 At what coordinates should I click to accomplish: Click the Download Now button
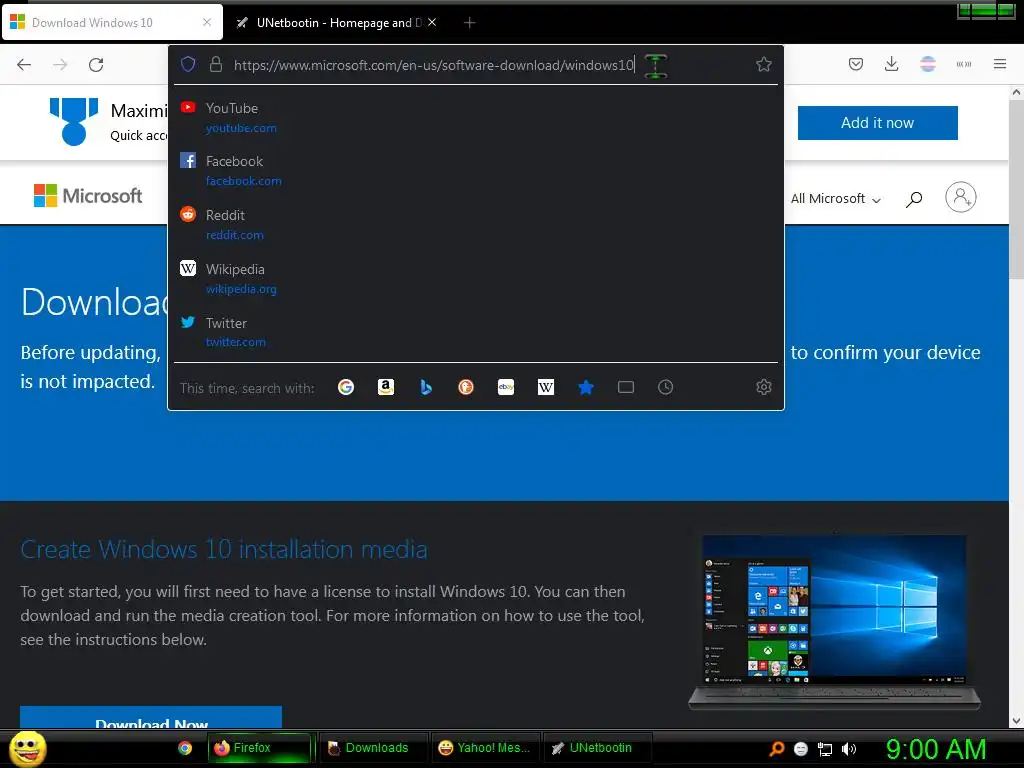pyautogui.click(x=151, y=717)
